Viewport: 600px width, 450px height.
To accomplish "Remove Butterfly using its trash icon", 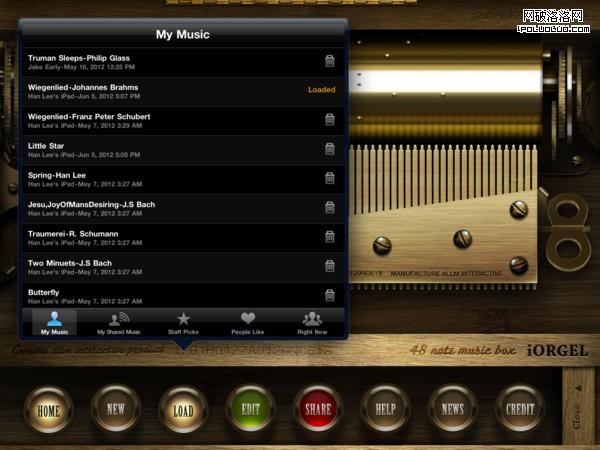I will 329,295.
